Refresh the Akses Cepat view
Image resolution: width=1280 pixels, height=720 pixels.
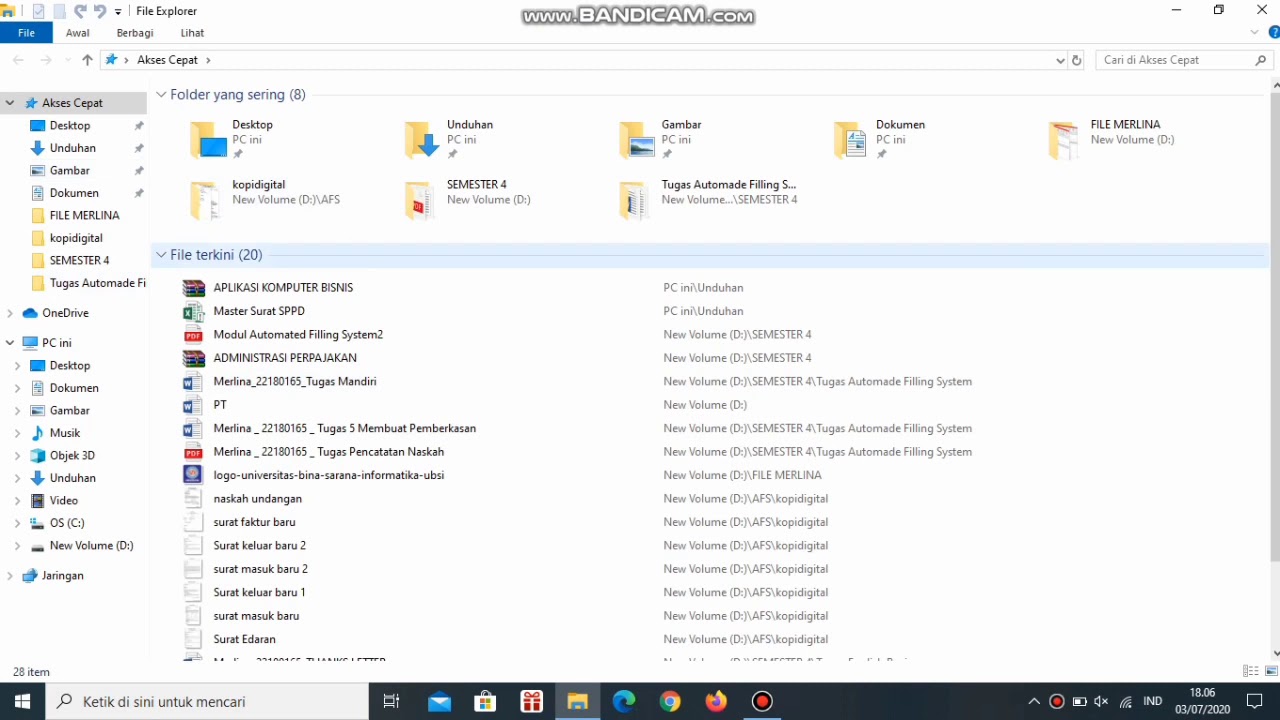coord(1077,60)
